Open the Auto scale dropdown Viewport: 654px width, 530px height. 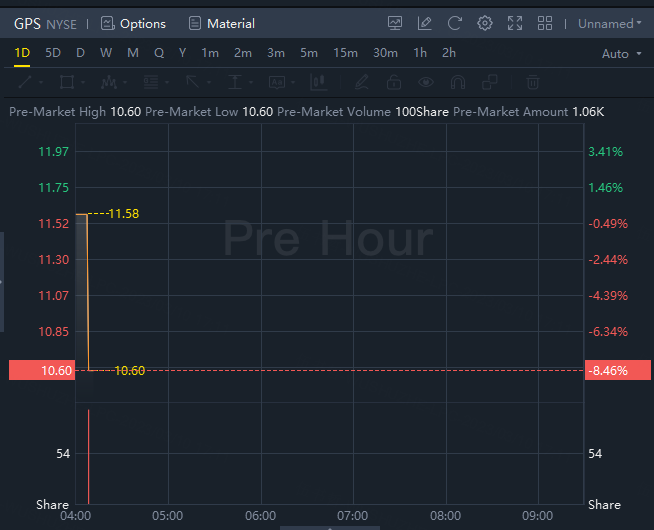(x=621, y=54)
